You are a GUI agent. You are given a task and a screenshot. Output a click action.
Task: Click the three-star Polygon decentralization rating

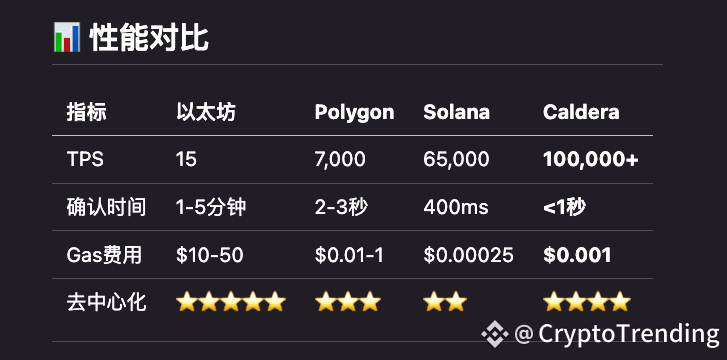pos(348,302)
